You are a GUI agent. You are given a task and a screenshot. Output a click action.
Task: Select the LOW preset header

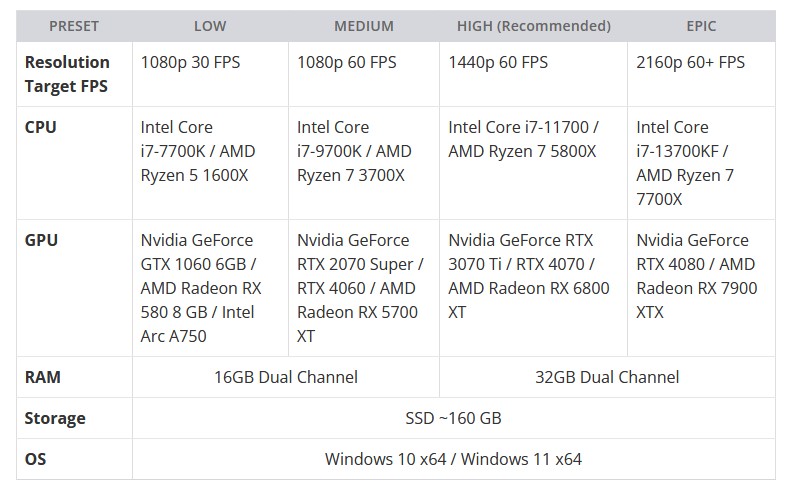[210, 26]
